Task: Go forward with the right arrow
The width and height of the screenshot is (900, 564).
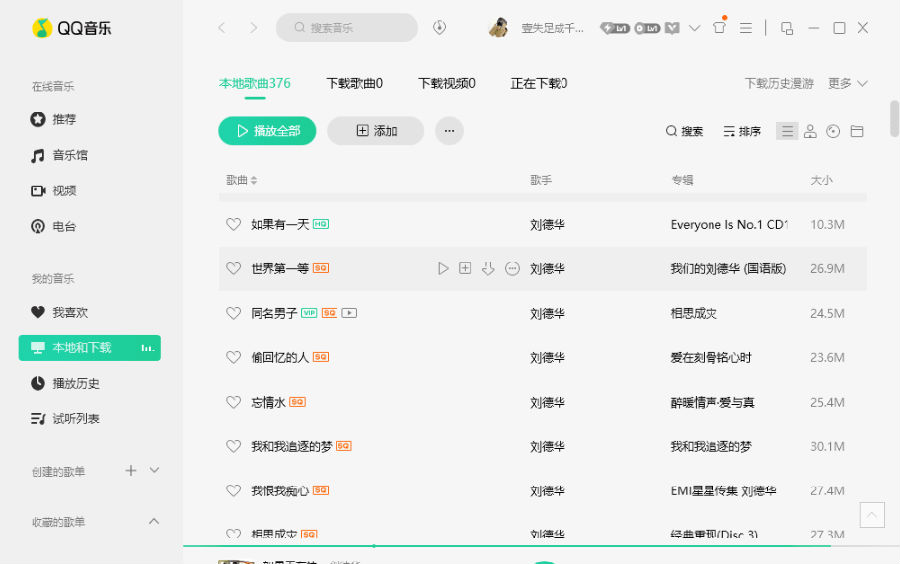Action: tap(254, 28)
